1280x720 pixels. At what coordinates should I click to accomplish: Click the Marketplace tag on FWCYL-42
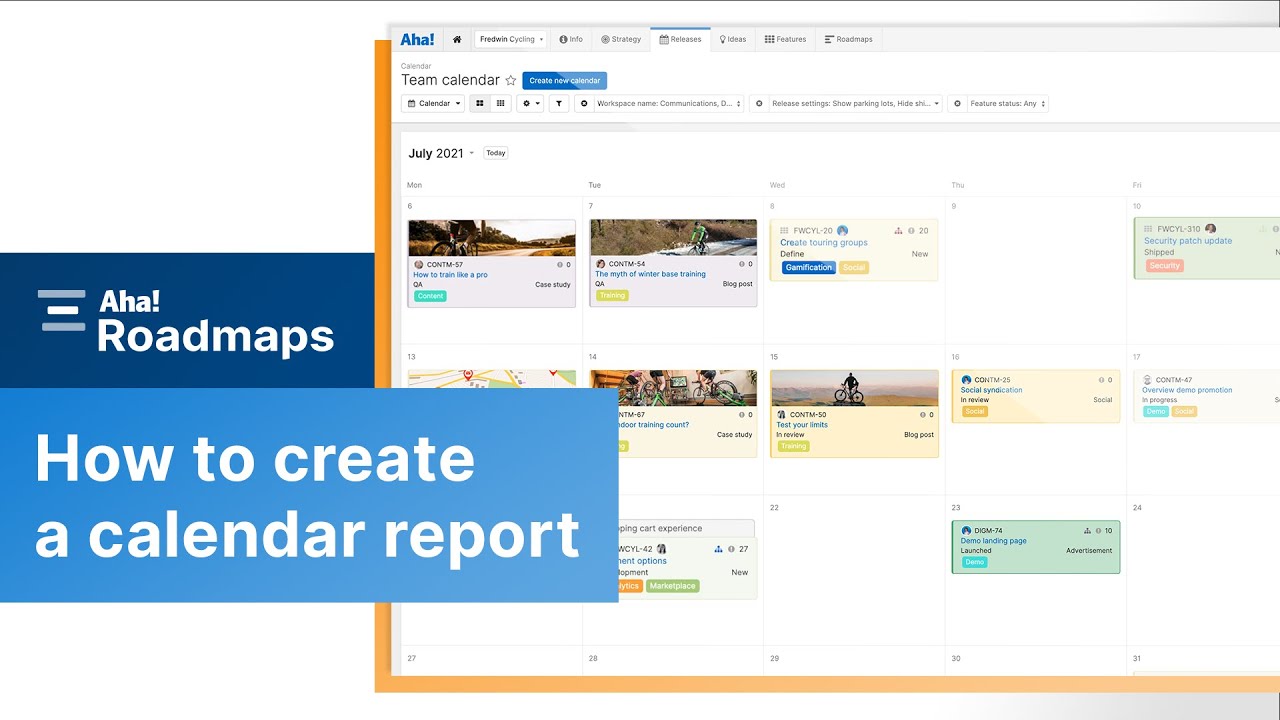(672, 586)
